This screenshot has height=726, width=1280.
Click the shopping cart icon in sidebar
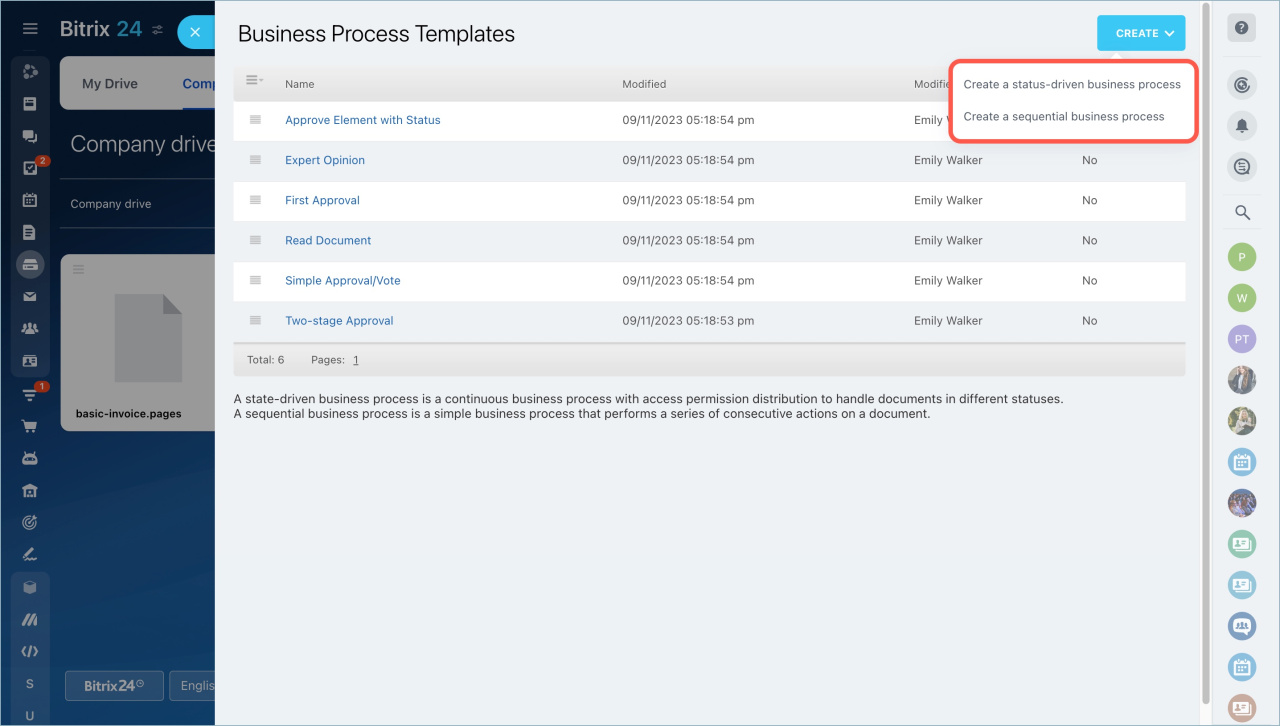(x=30, y=426)
